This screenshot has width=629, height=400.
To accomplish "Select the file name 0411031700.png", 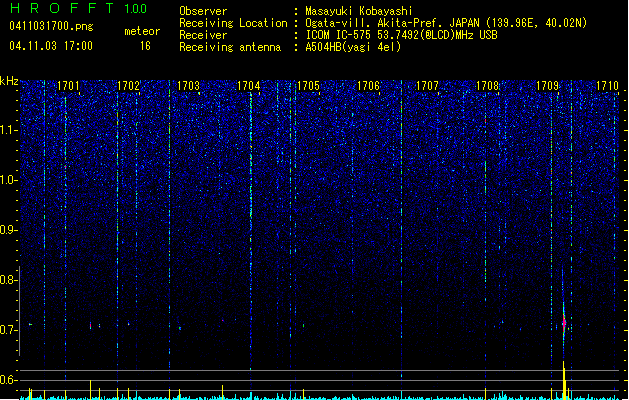I will [x=51, y=27].
